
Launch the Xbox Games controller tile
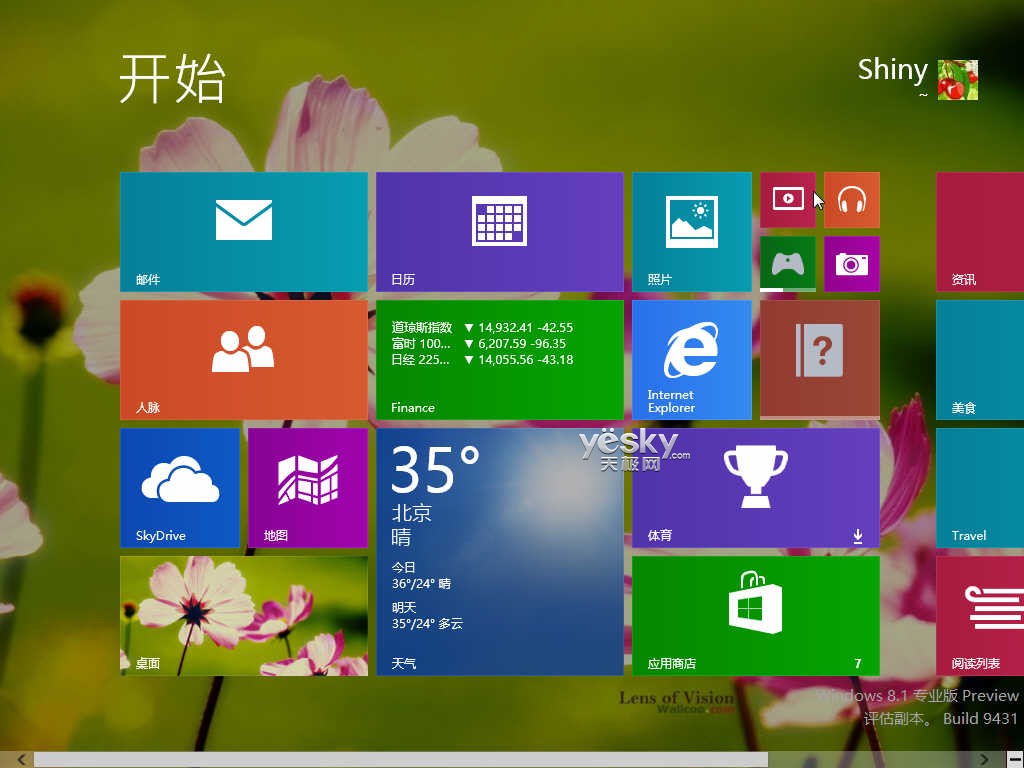point(788,264)
